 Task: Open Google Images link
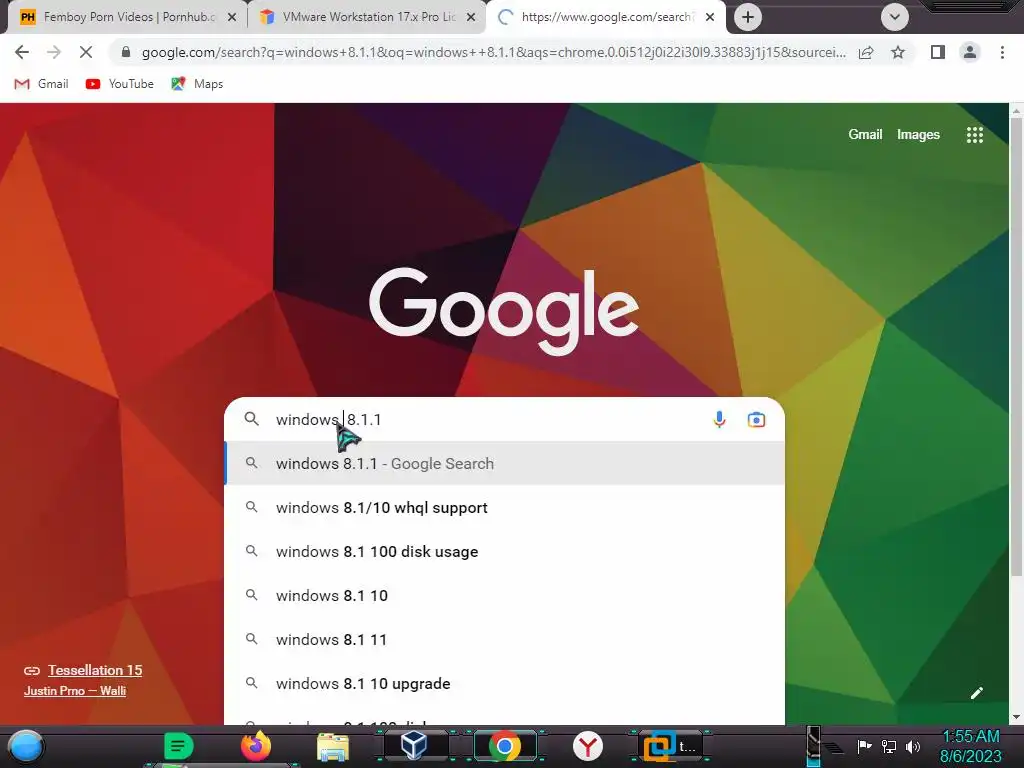(x=918, y=135)
